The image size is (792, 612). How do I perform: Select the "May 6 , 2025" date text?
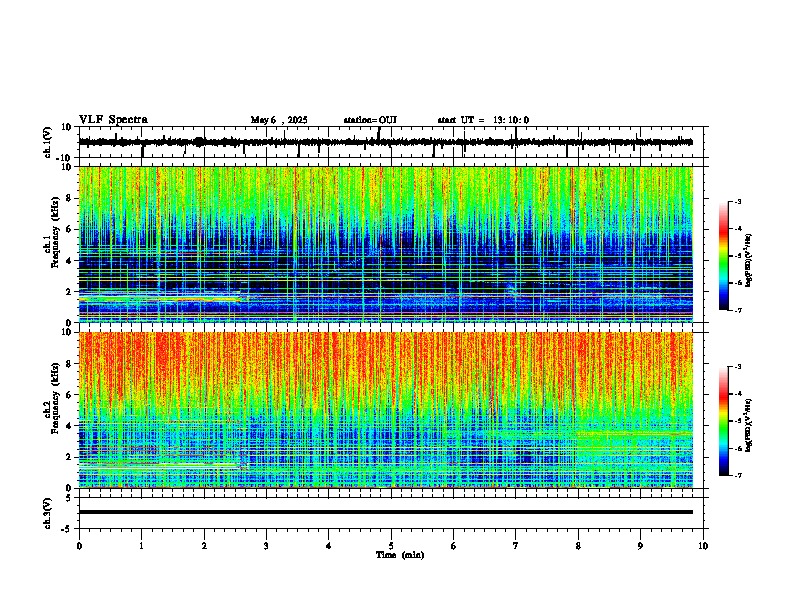(279, 120)
